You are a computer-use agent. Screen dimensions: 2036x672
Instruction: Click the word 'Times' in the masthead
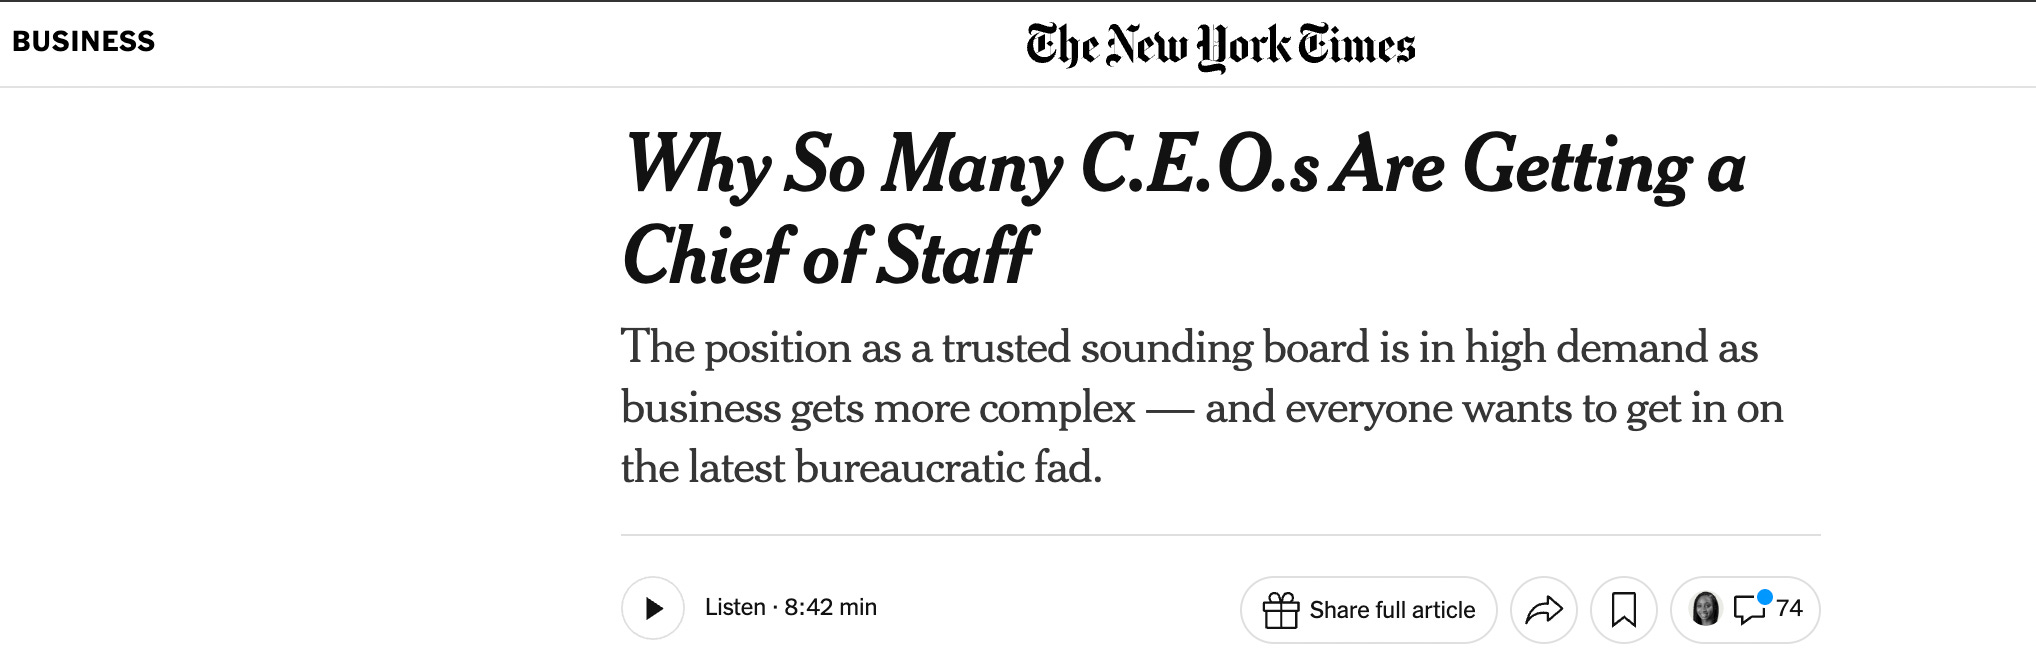1356,46
